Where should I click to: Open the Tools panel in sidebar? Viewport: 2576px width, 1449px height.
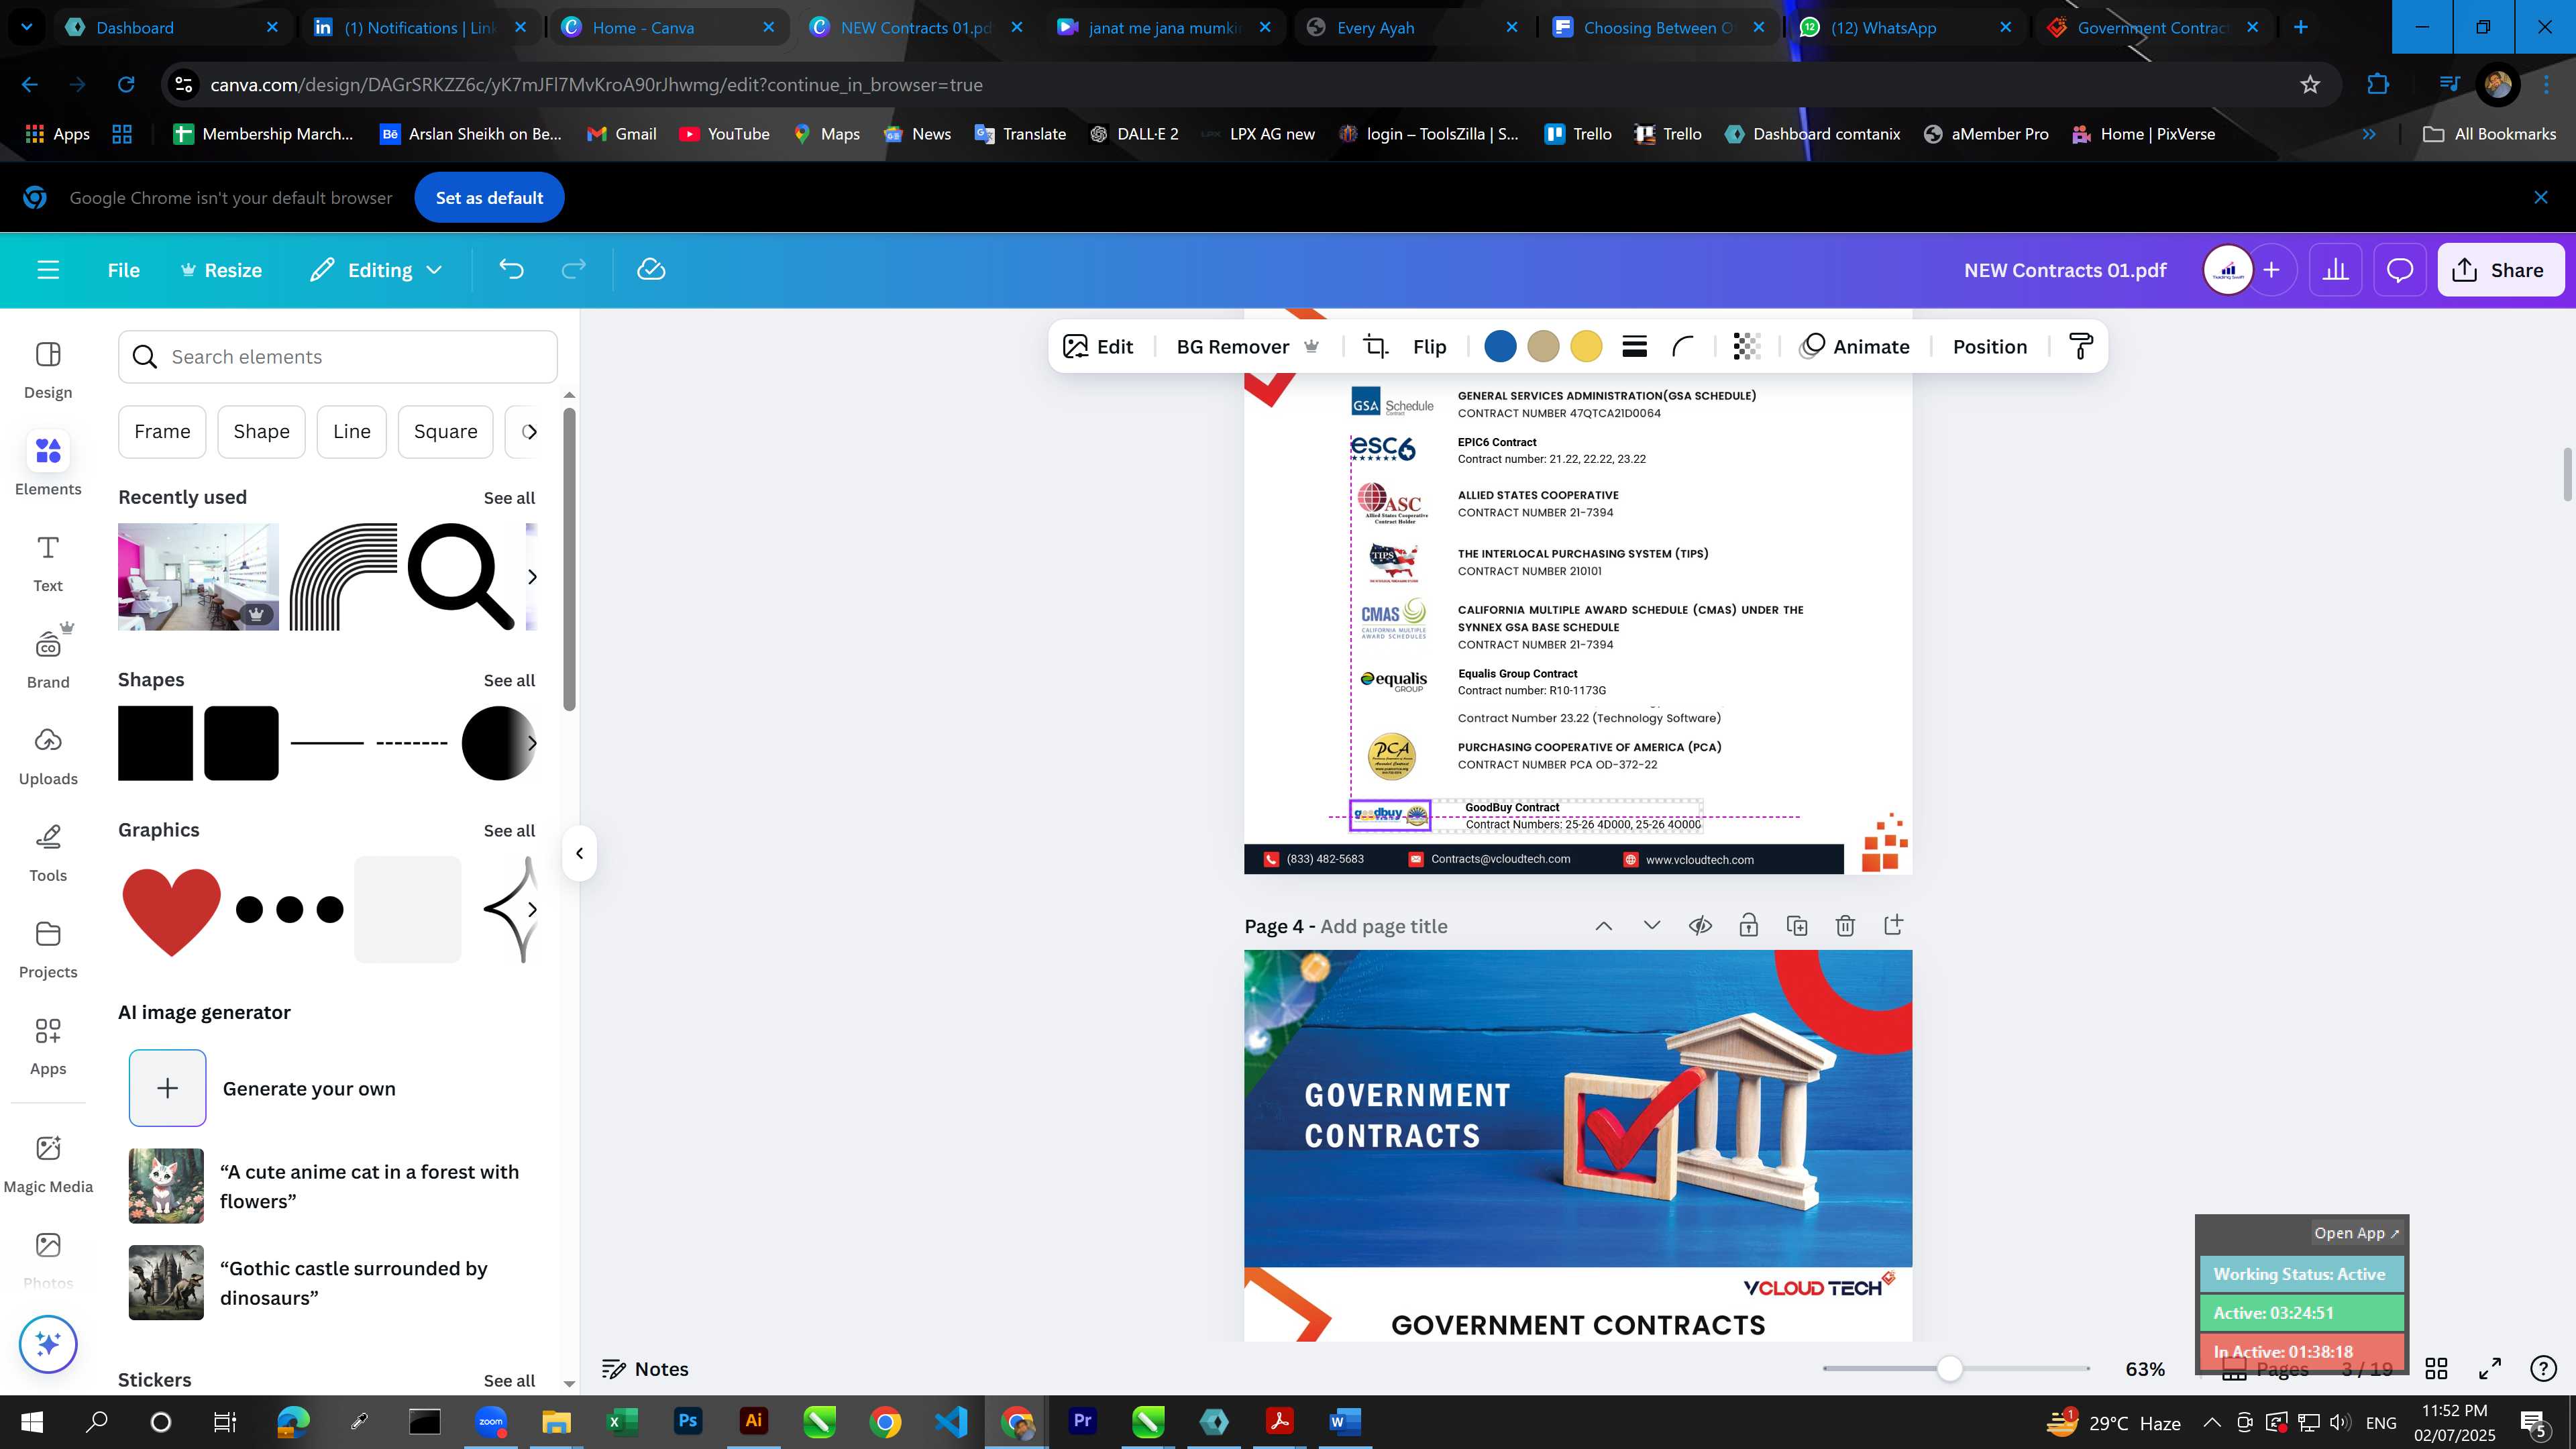48,853
